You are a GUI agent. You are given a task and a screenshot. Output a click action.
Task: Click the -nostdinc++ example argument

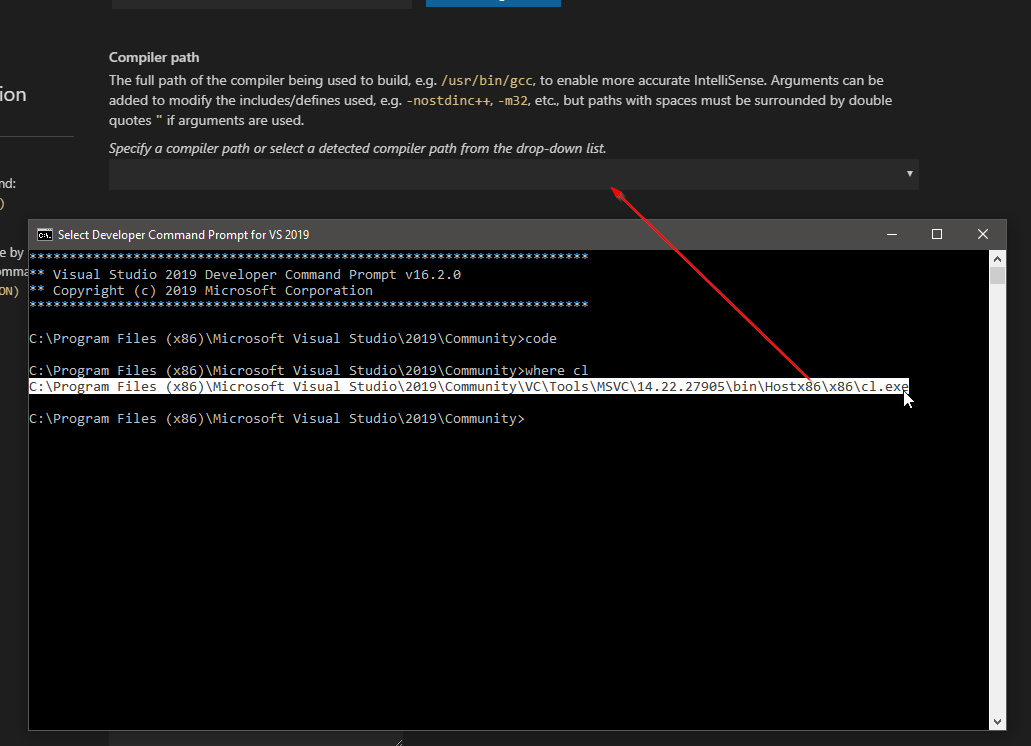coord(448,101)
